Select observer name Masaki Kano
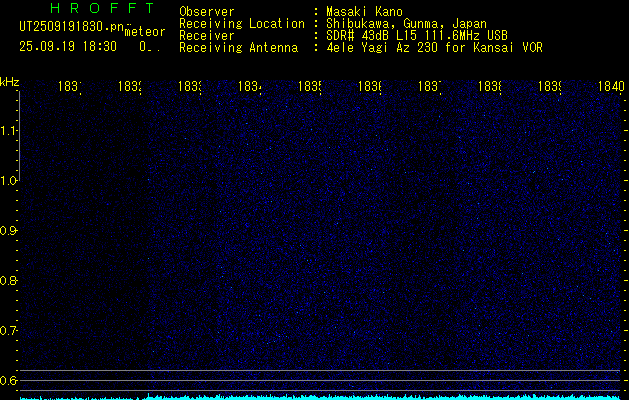This screenshot has height=400, width=629. [x=364, y=11]
